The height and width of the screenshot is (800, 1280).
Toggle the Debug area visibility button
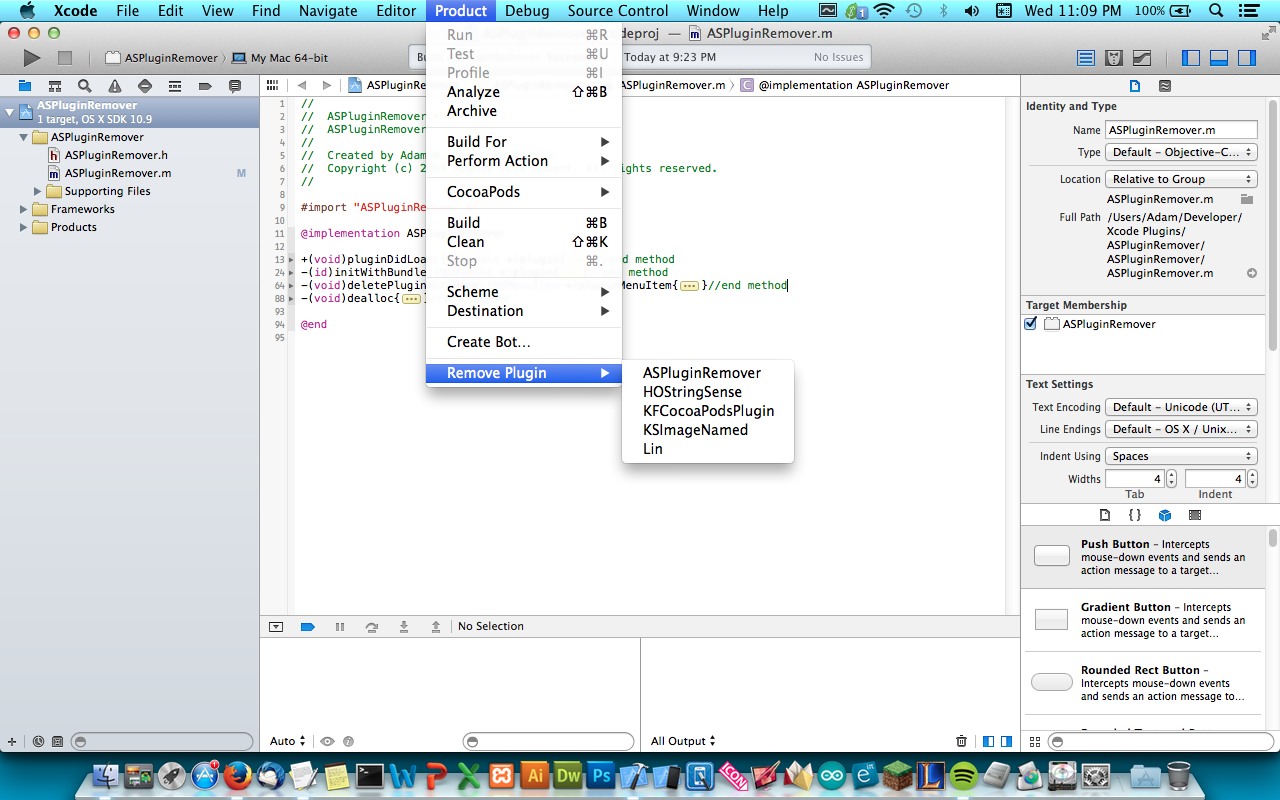(x=1219, y=58)
